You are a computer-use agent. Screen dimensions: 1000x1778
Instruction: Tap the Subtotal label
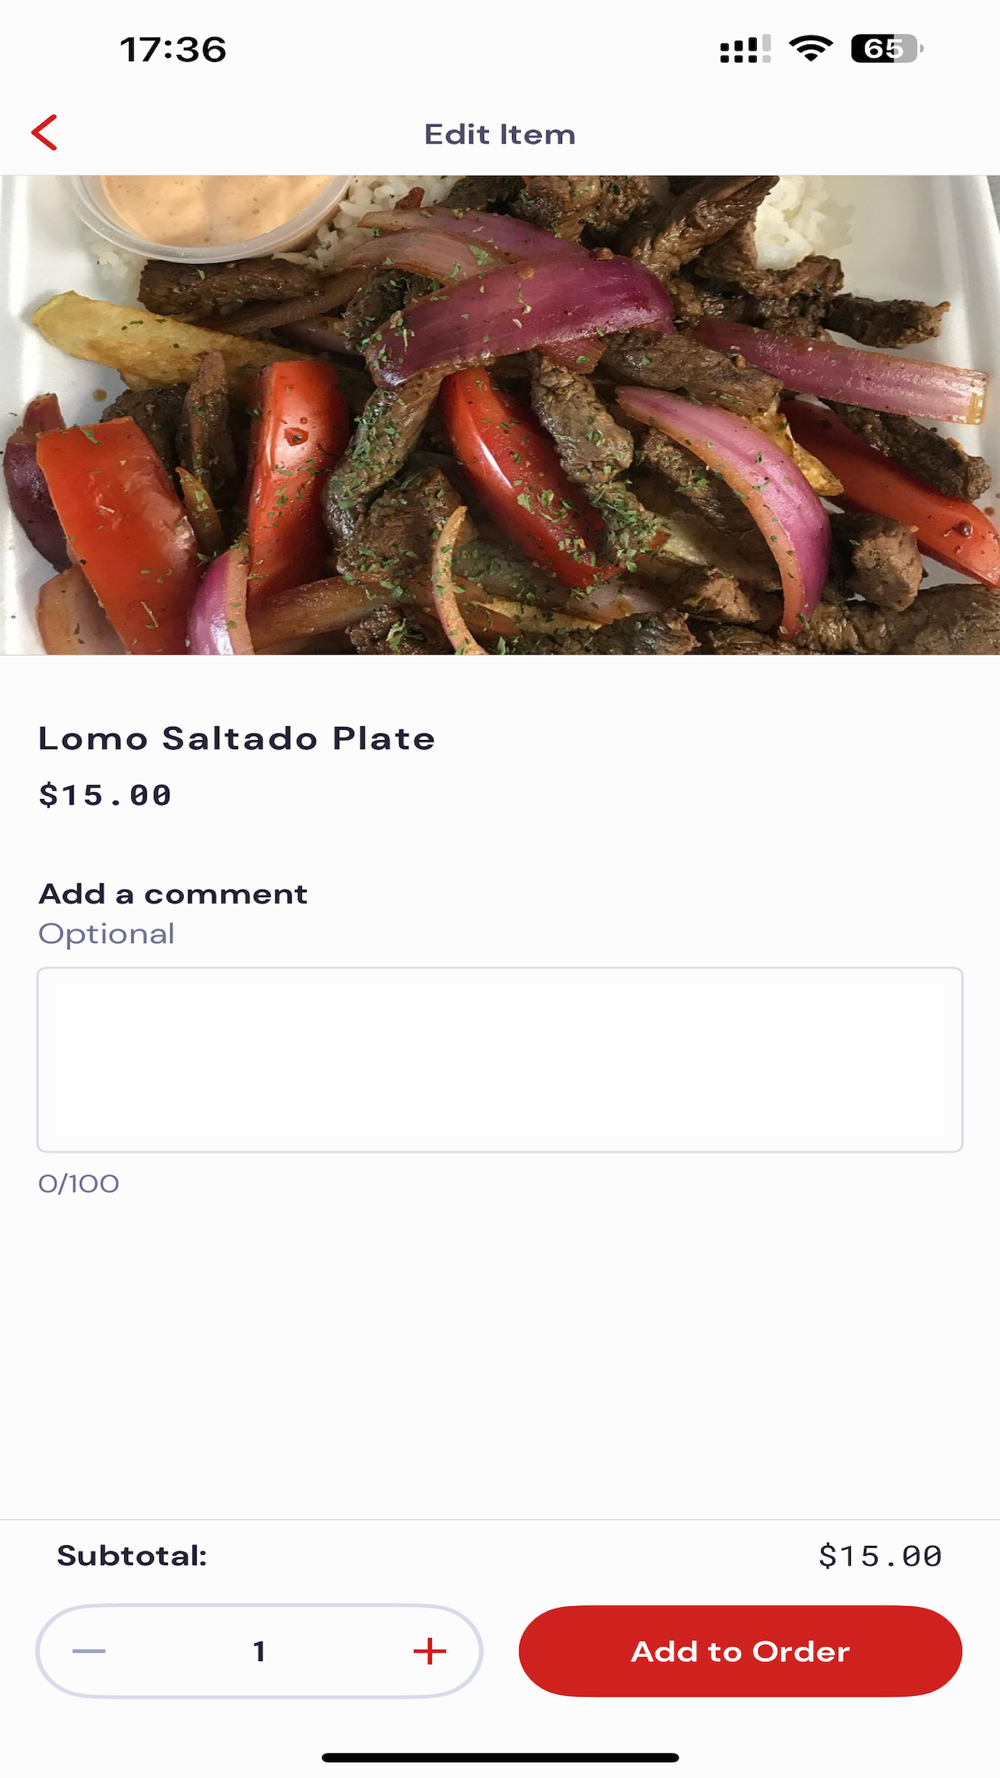point(132,1555)
